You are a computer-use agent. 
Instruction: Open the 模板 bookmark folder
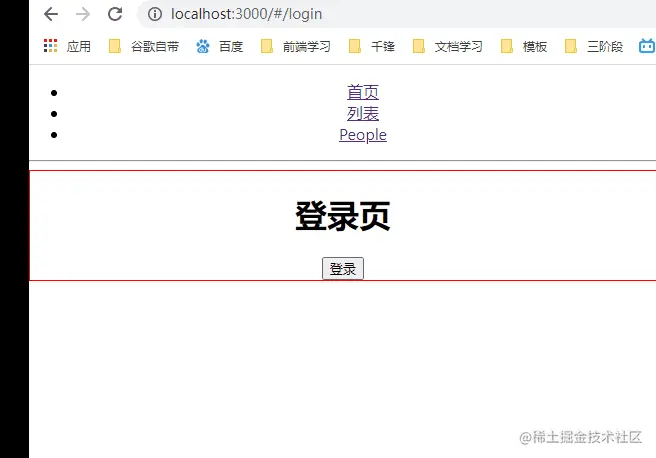[524, 46]
